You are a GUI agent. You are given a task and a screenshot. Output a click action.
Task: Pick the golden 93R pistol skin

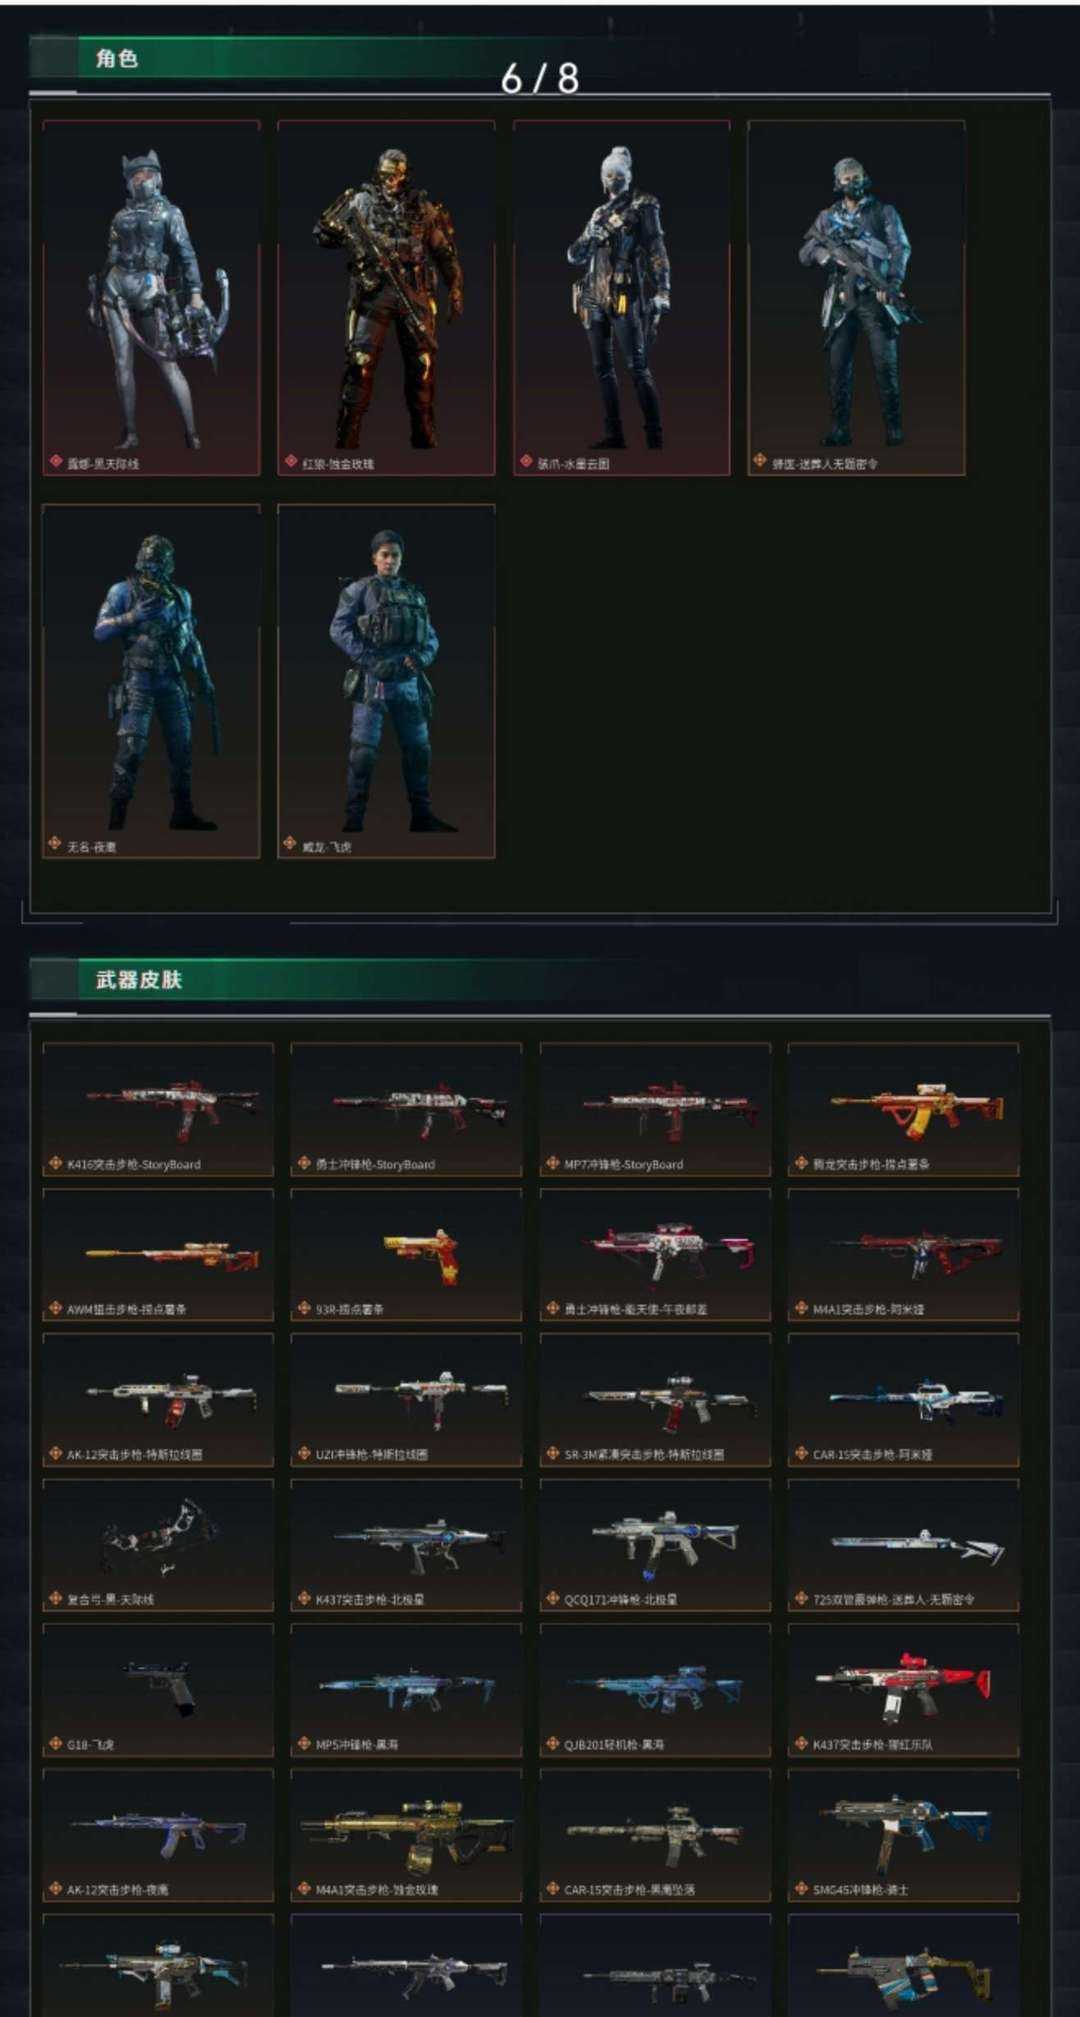point(406,1254)
